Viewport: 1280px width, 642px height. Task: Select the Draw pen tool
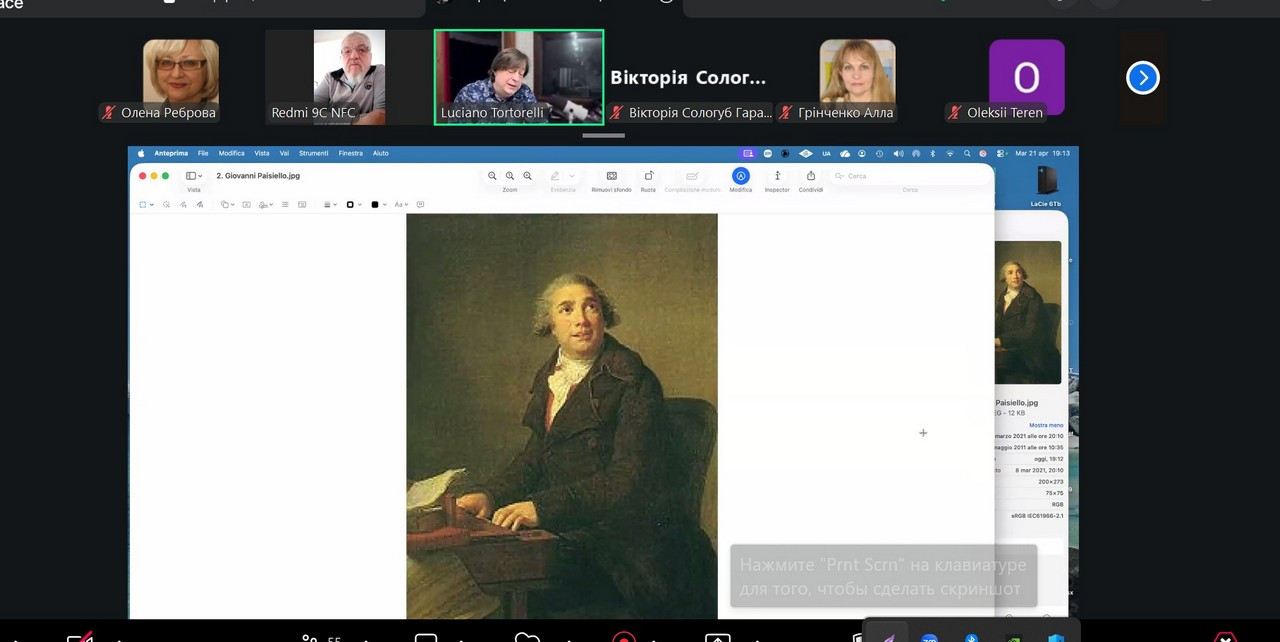click(200, 204)
